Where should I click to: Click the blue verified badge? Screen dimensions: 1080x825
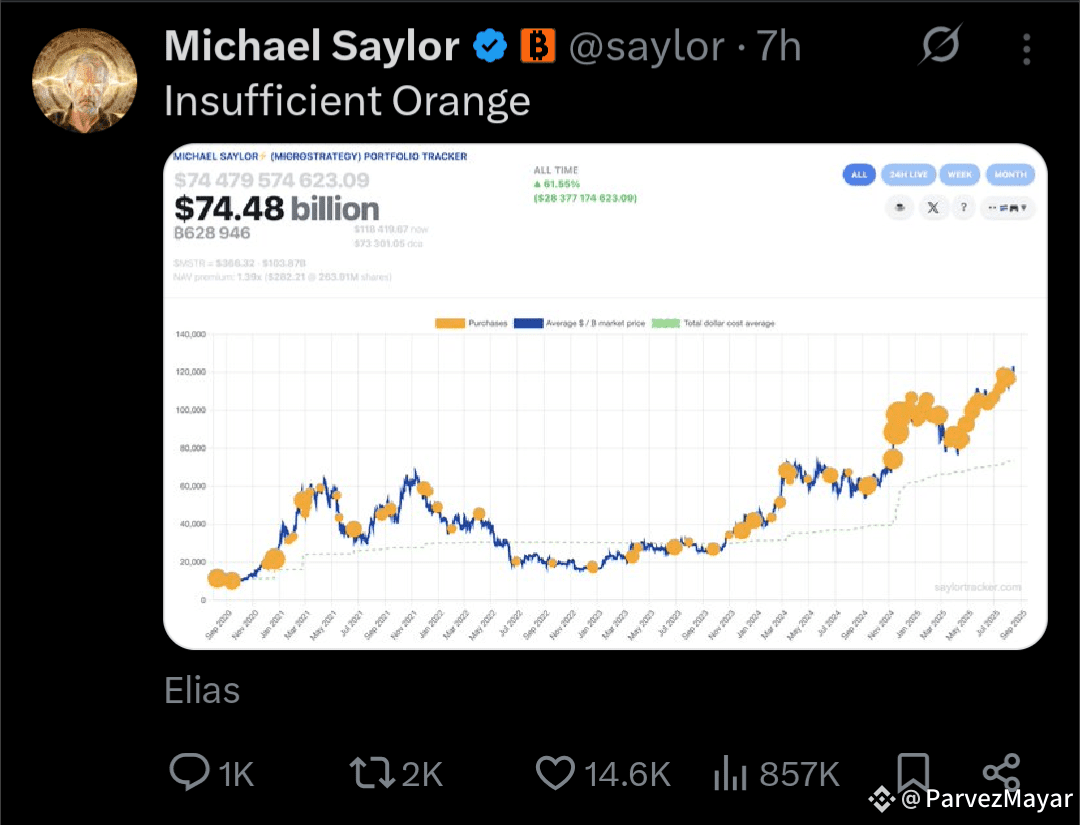(x=490, y=46)
